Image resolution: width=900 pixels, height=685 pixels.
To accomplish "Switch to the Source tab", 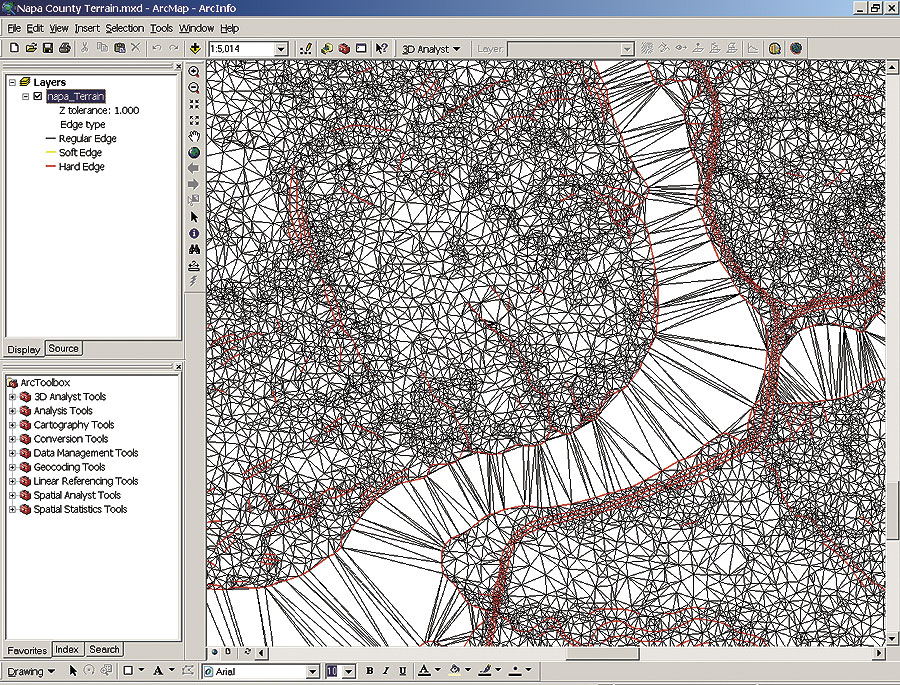I will (64, 349).
